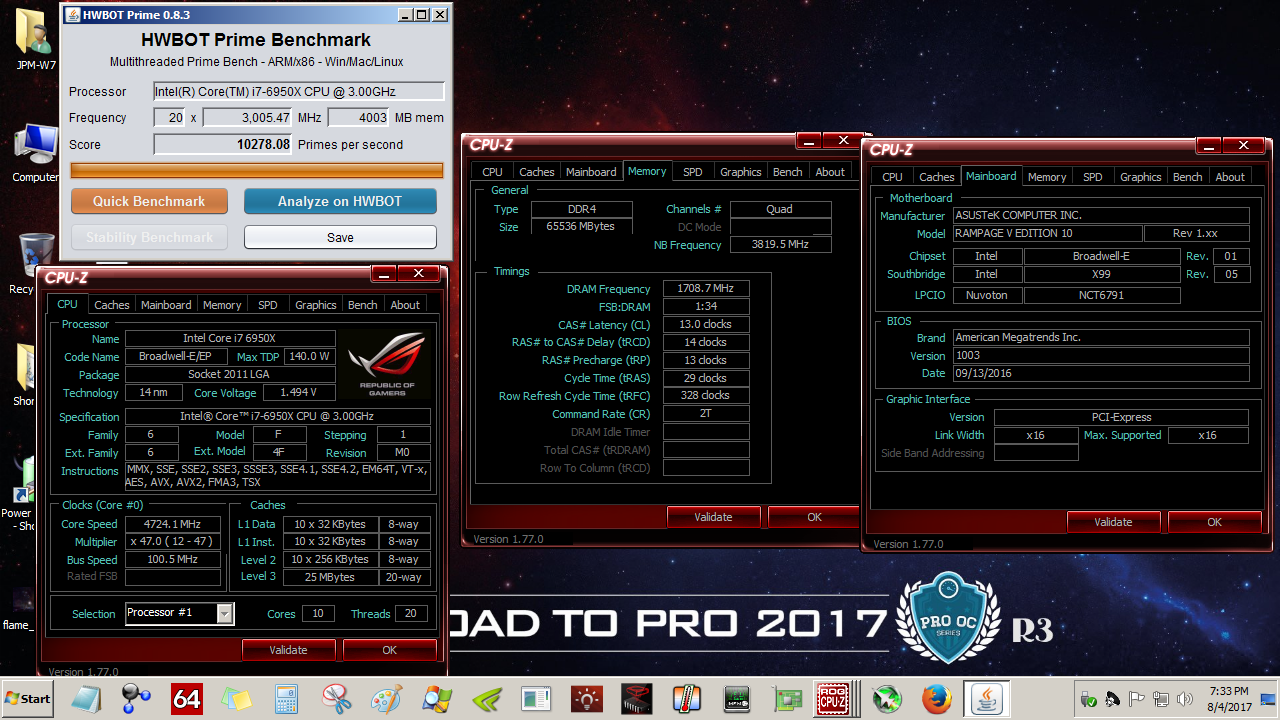Select the Computer desktop icon
The height and width of the screenshot is (720, 1280).
(x=36, y=153)
